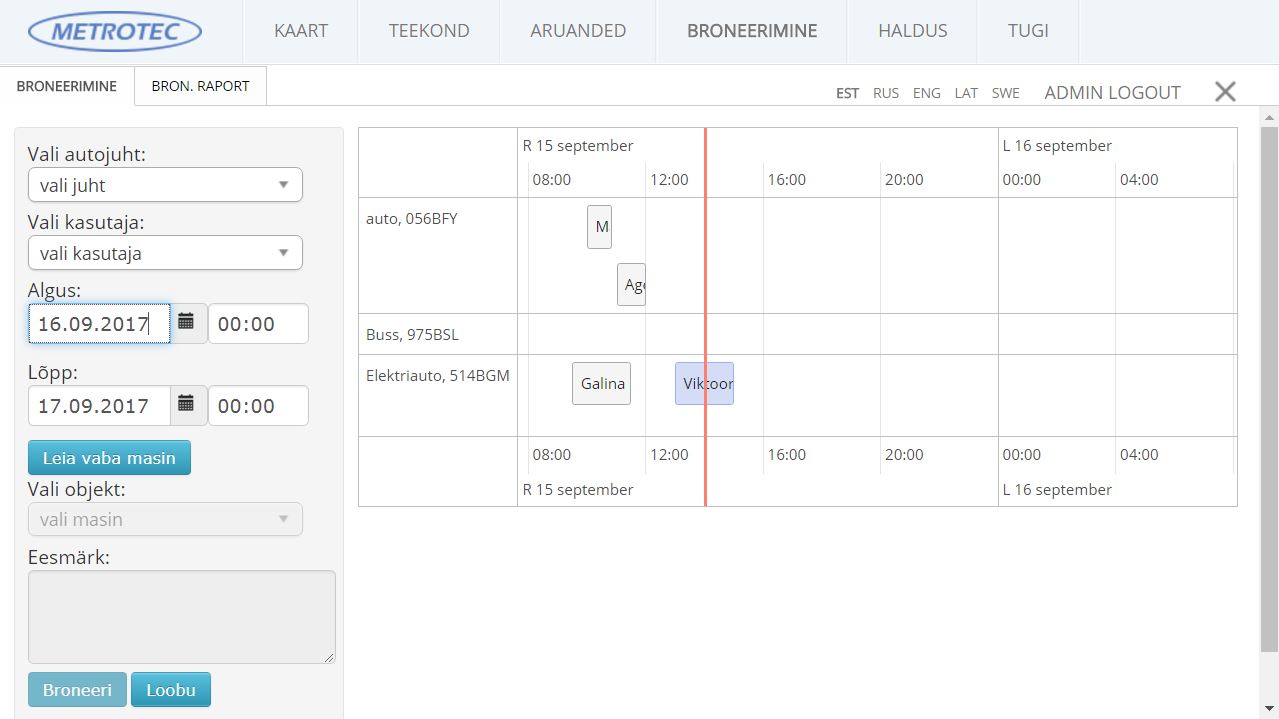Open the Algus date calendar picker

[187, 323]
